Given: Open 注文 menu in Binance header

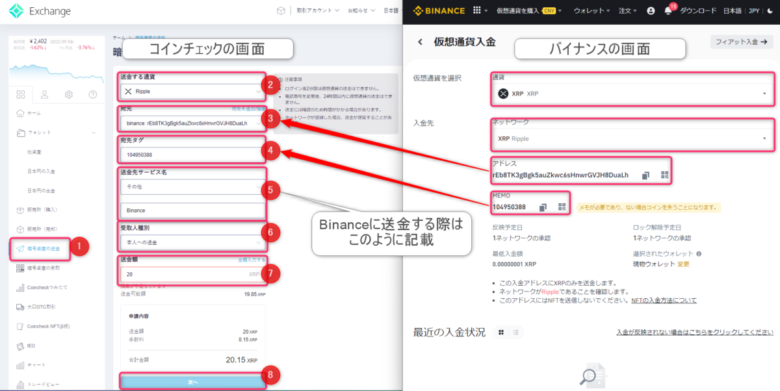Looking at the screenshot, I should [x=627, y=10].
